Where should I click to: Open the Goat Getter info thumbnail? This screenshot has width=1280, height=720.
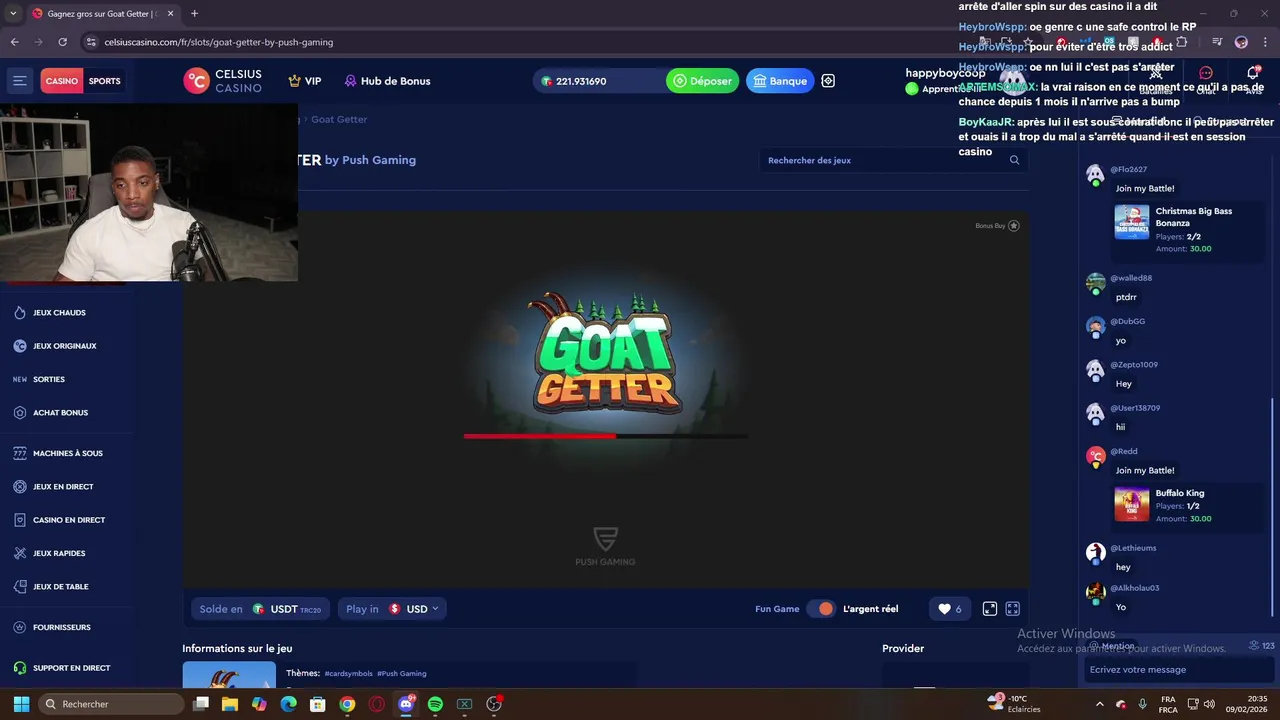coord(229,675)
